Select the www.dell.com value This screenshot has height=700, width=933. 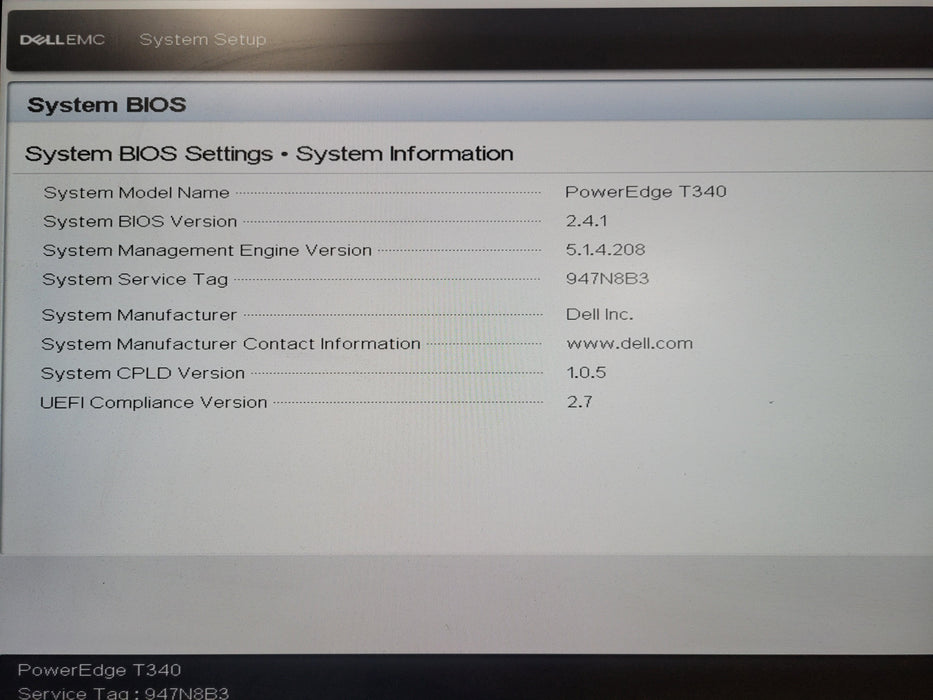pyautogui.click(x=630, y=343)
